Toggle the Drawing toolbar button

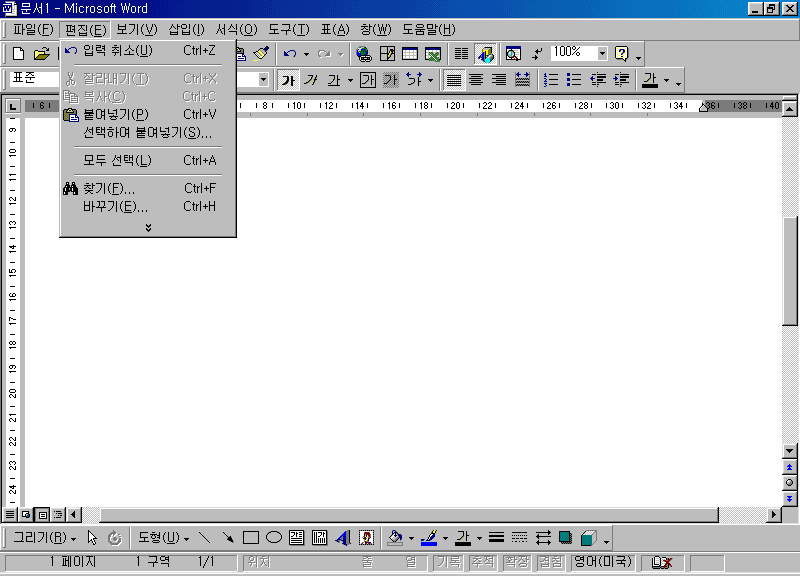pyautogui.click(x=486, y=54)
